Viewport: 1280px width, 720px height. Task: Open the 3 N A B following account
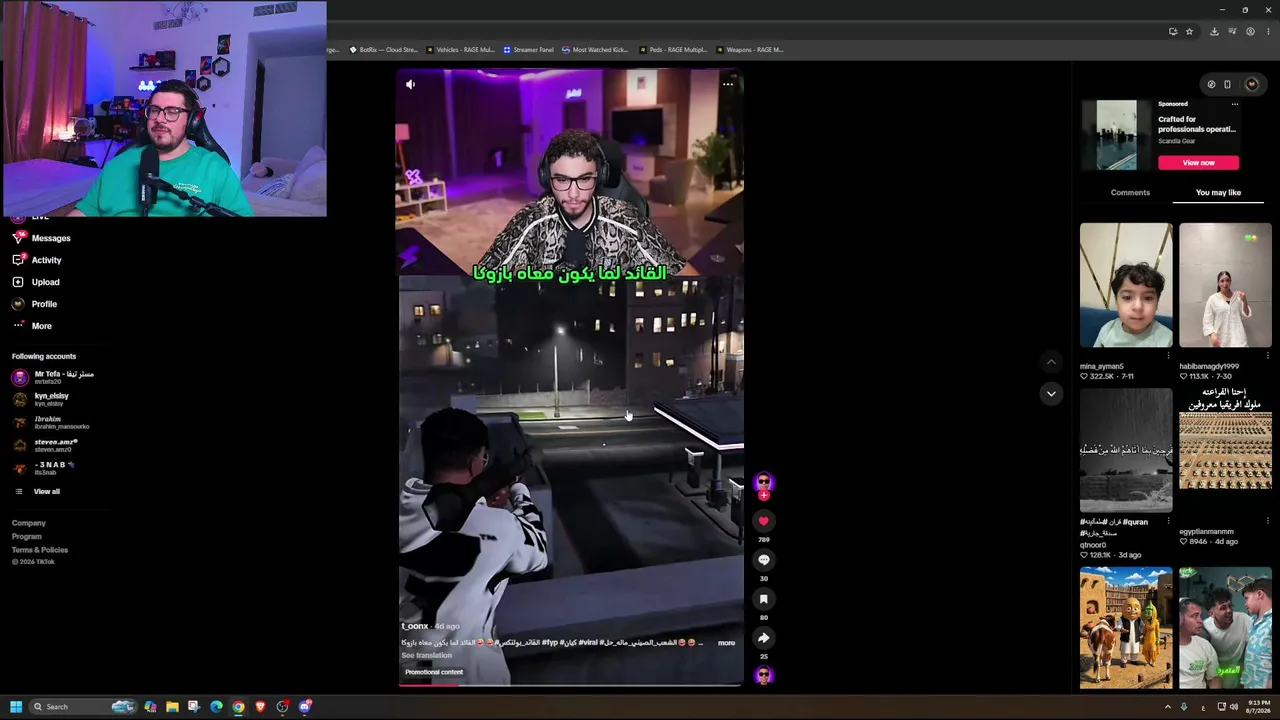(44, 468)
